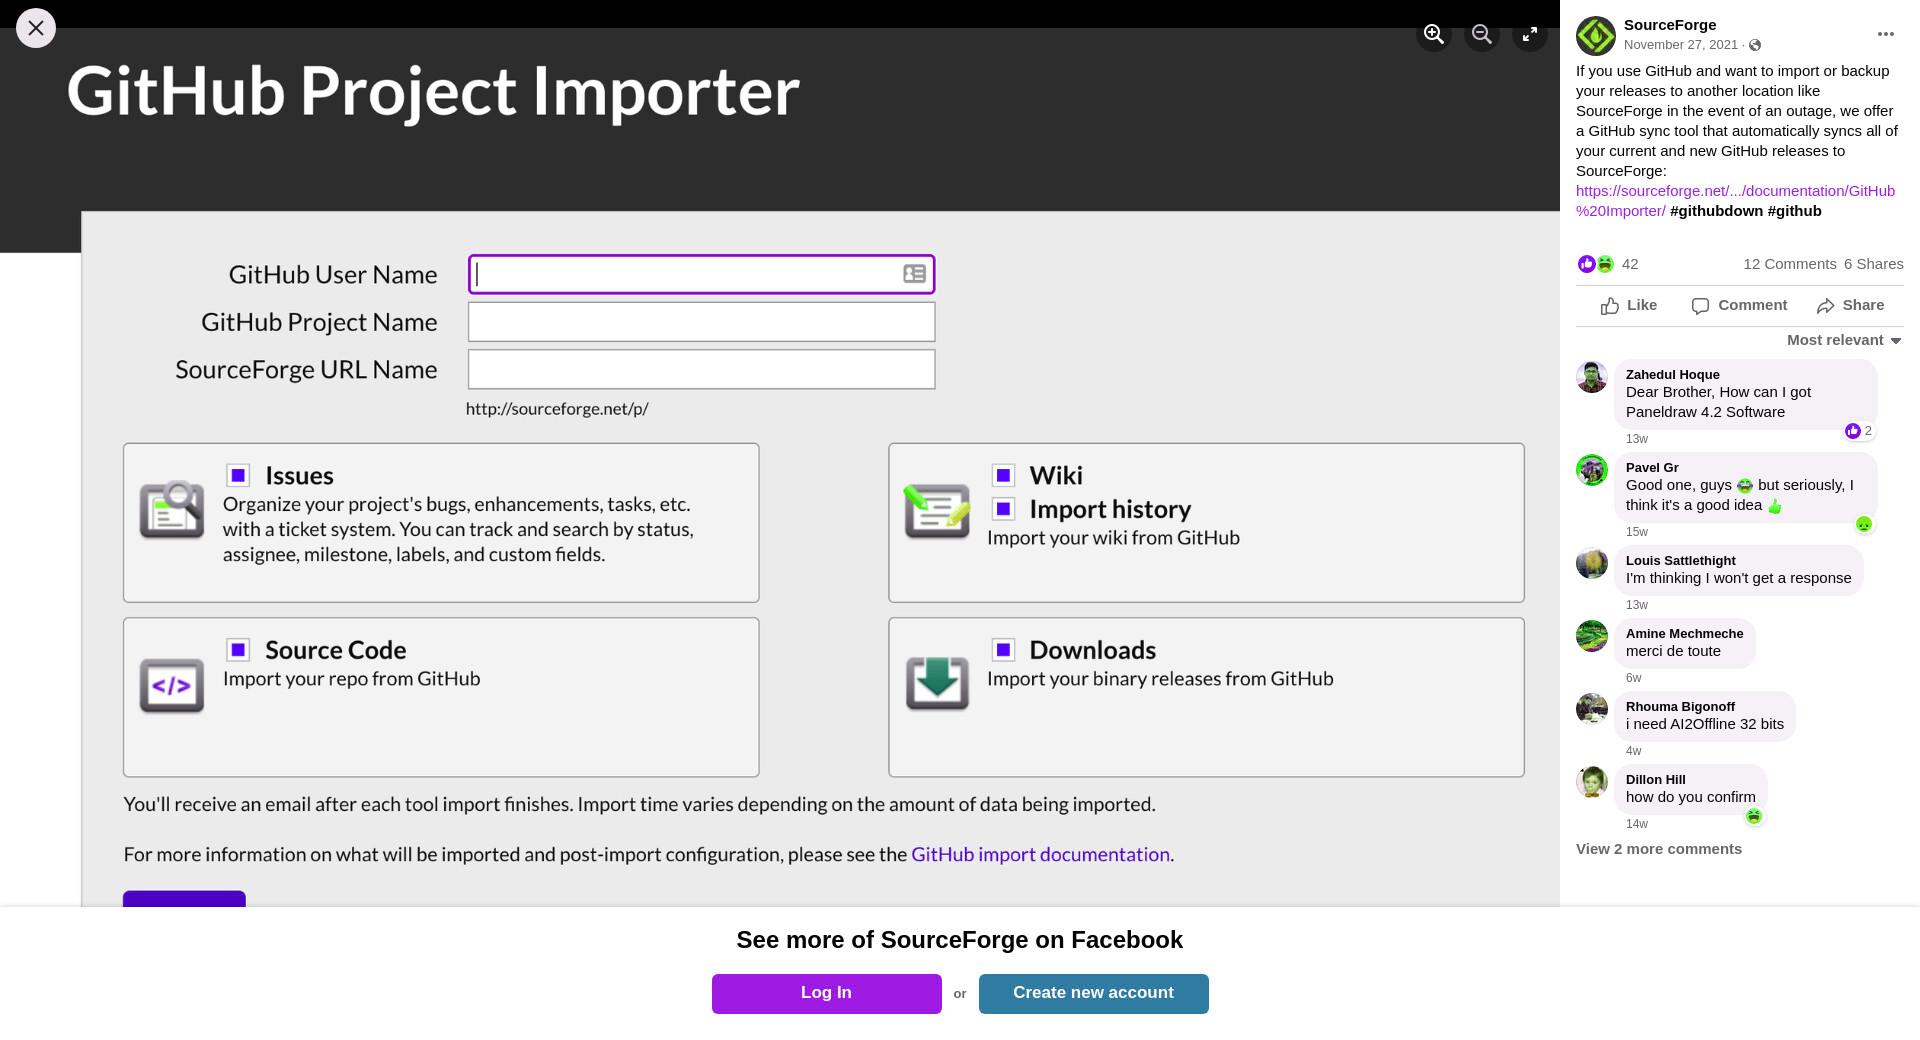Expand View 2 more comments
Viewport: 1920px width, 1040px height.
point(1658,849)
